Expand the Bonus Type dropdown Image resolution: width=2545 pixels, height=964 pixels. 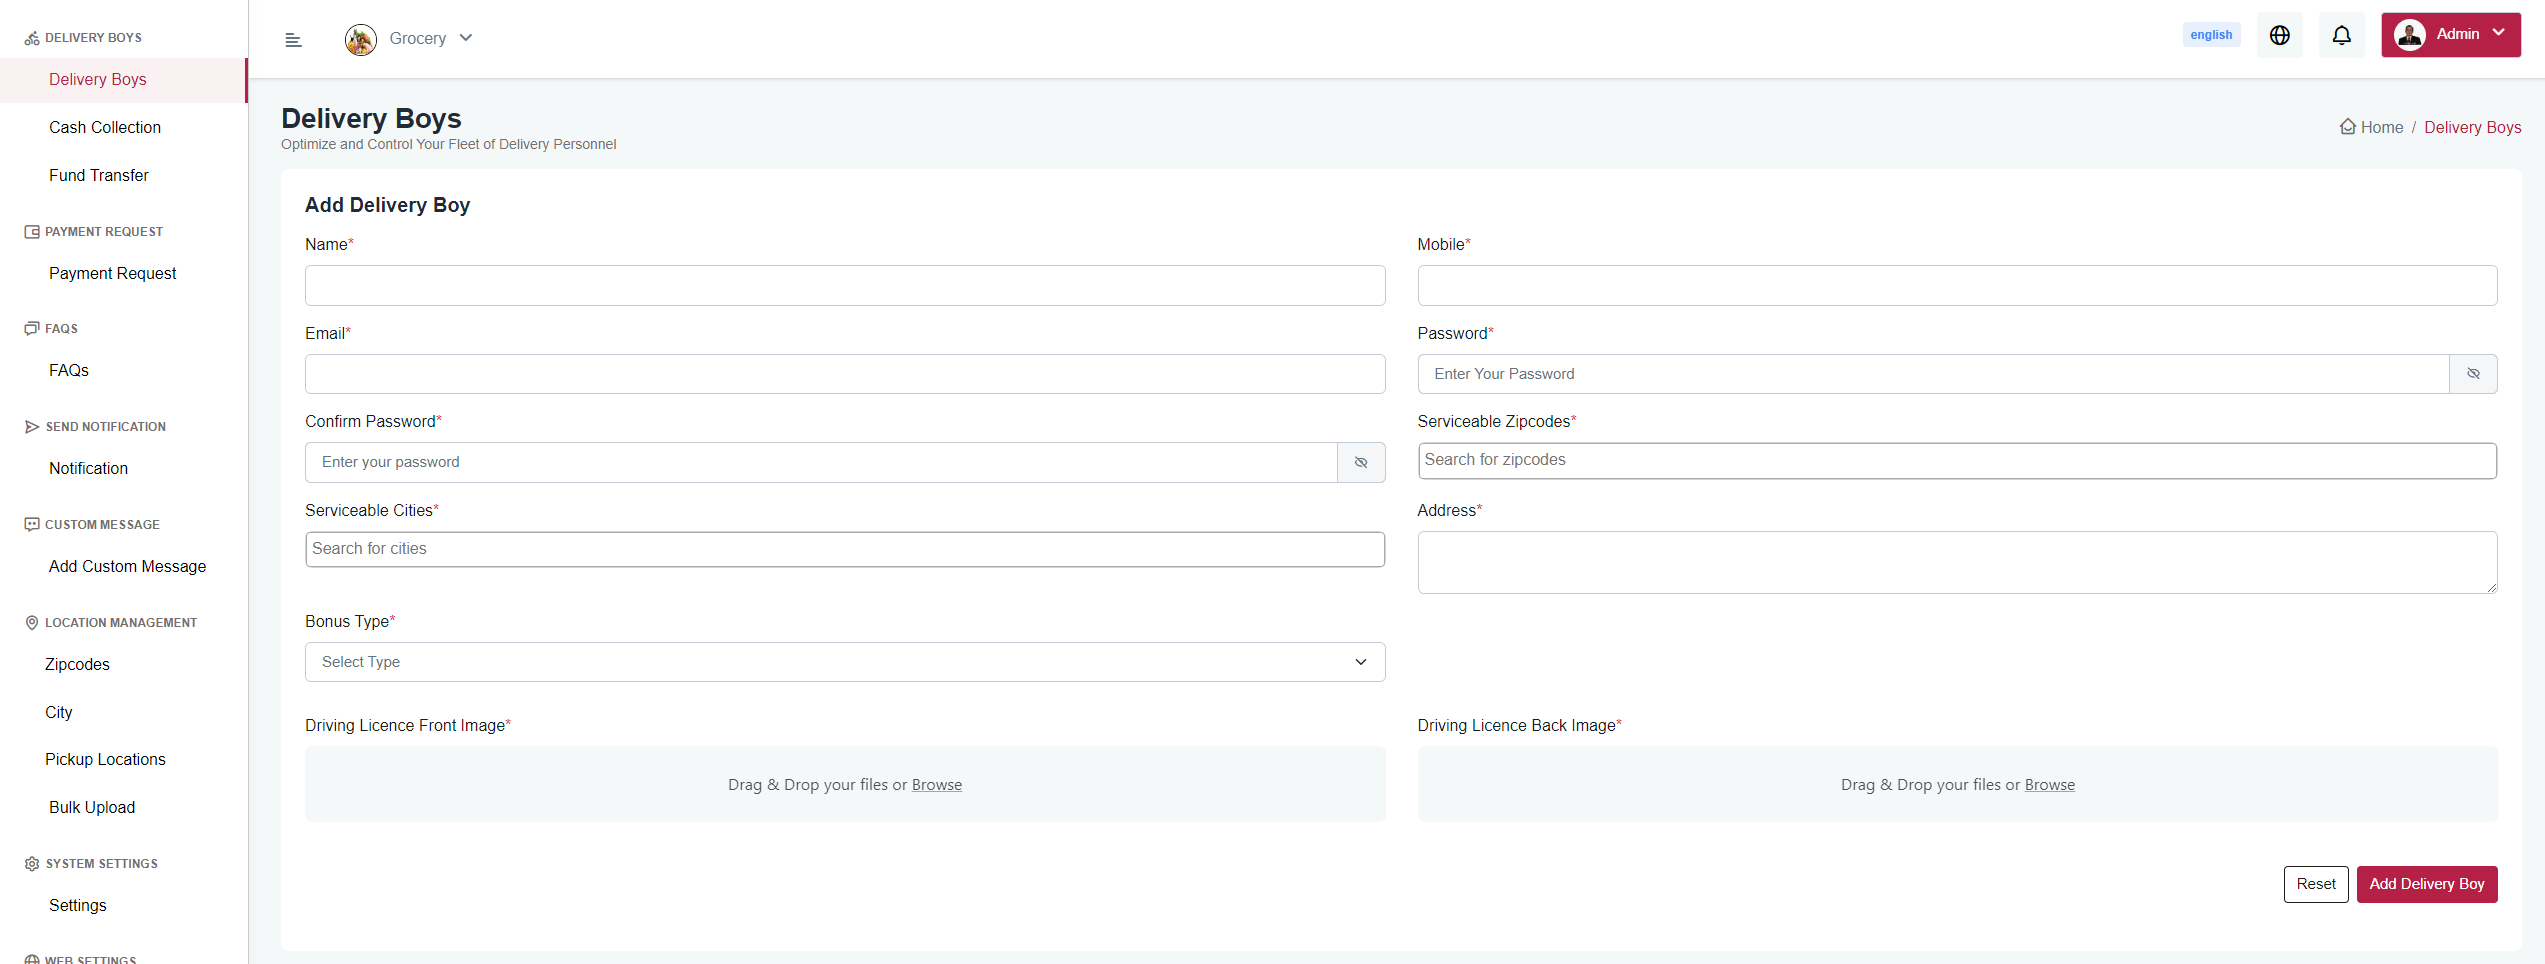point(844,662)
